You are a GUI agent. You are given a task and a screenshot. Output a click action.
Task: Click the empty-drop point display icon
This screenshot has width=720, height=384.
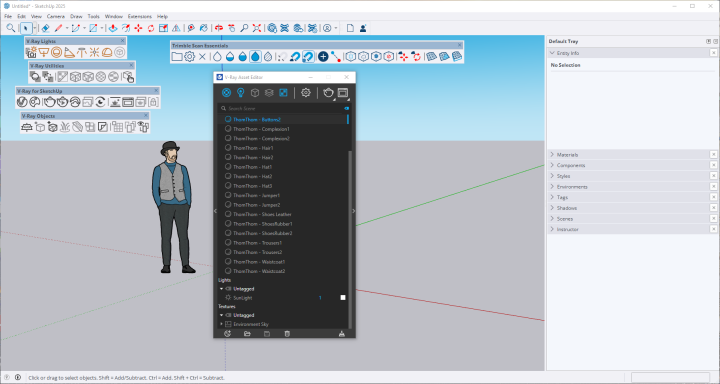pos(217,56)
